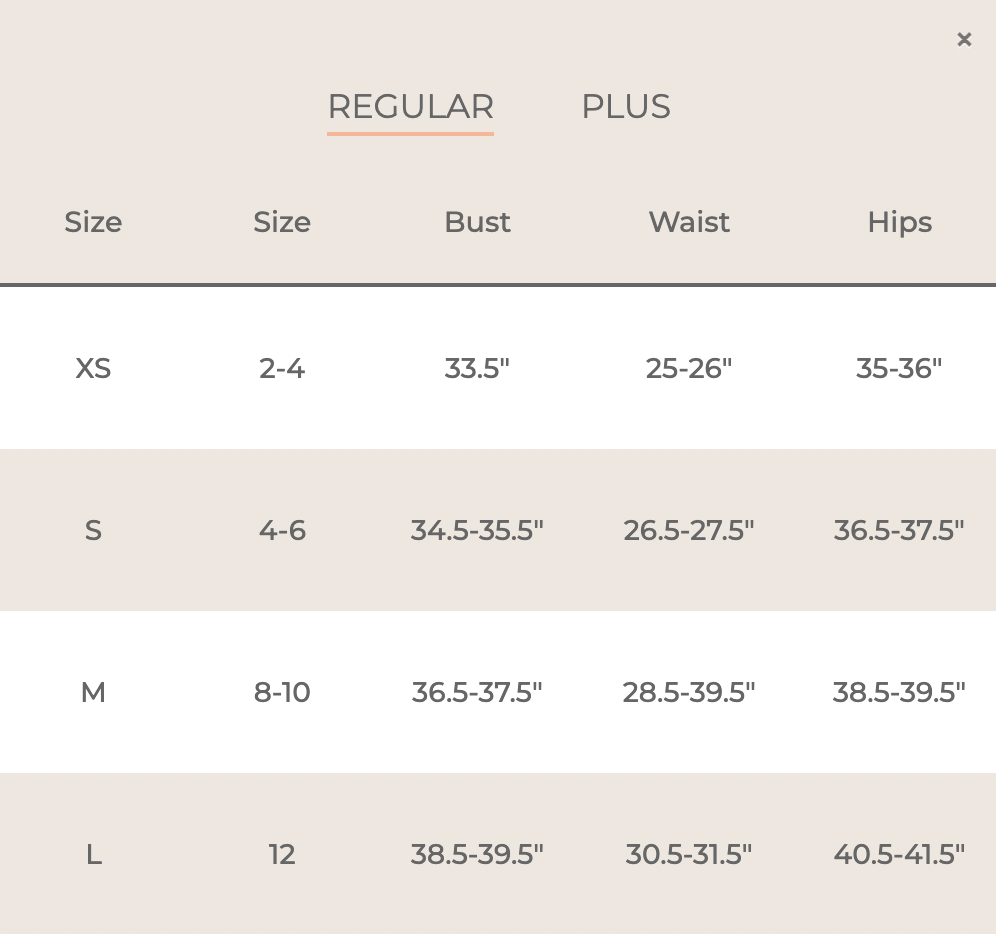This screenshot has width=996, height=934.
Task: Click the 2-4 numeric size cell
Action: point(282,369)
